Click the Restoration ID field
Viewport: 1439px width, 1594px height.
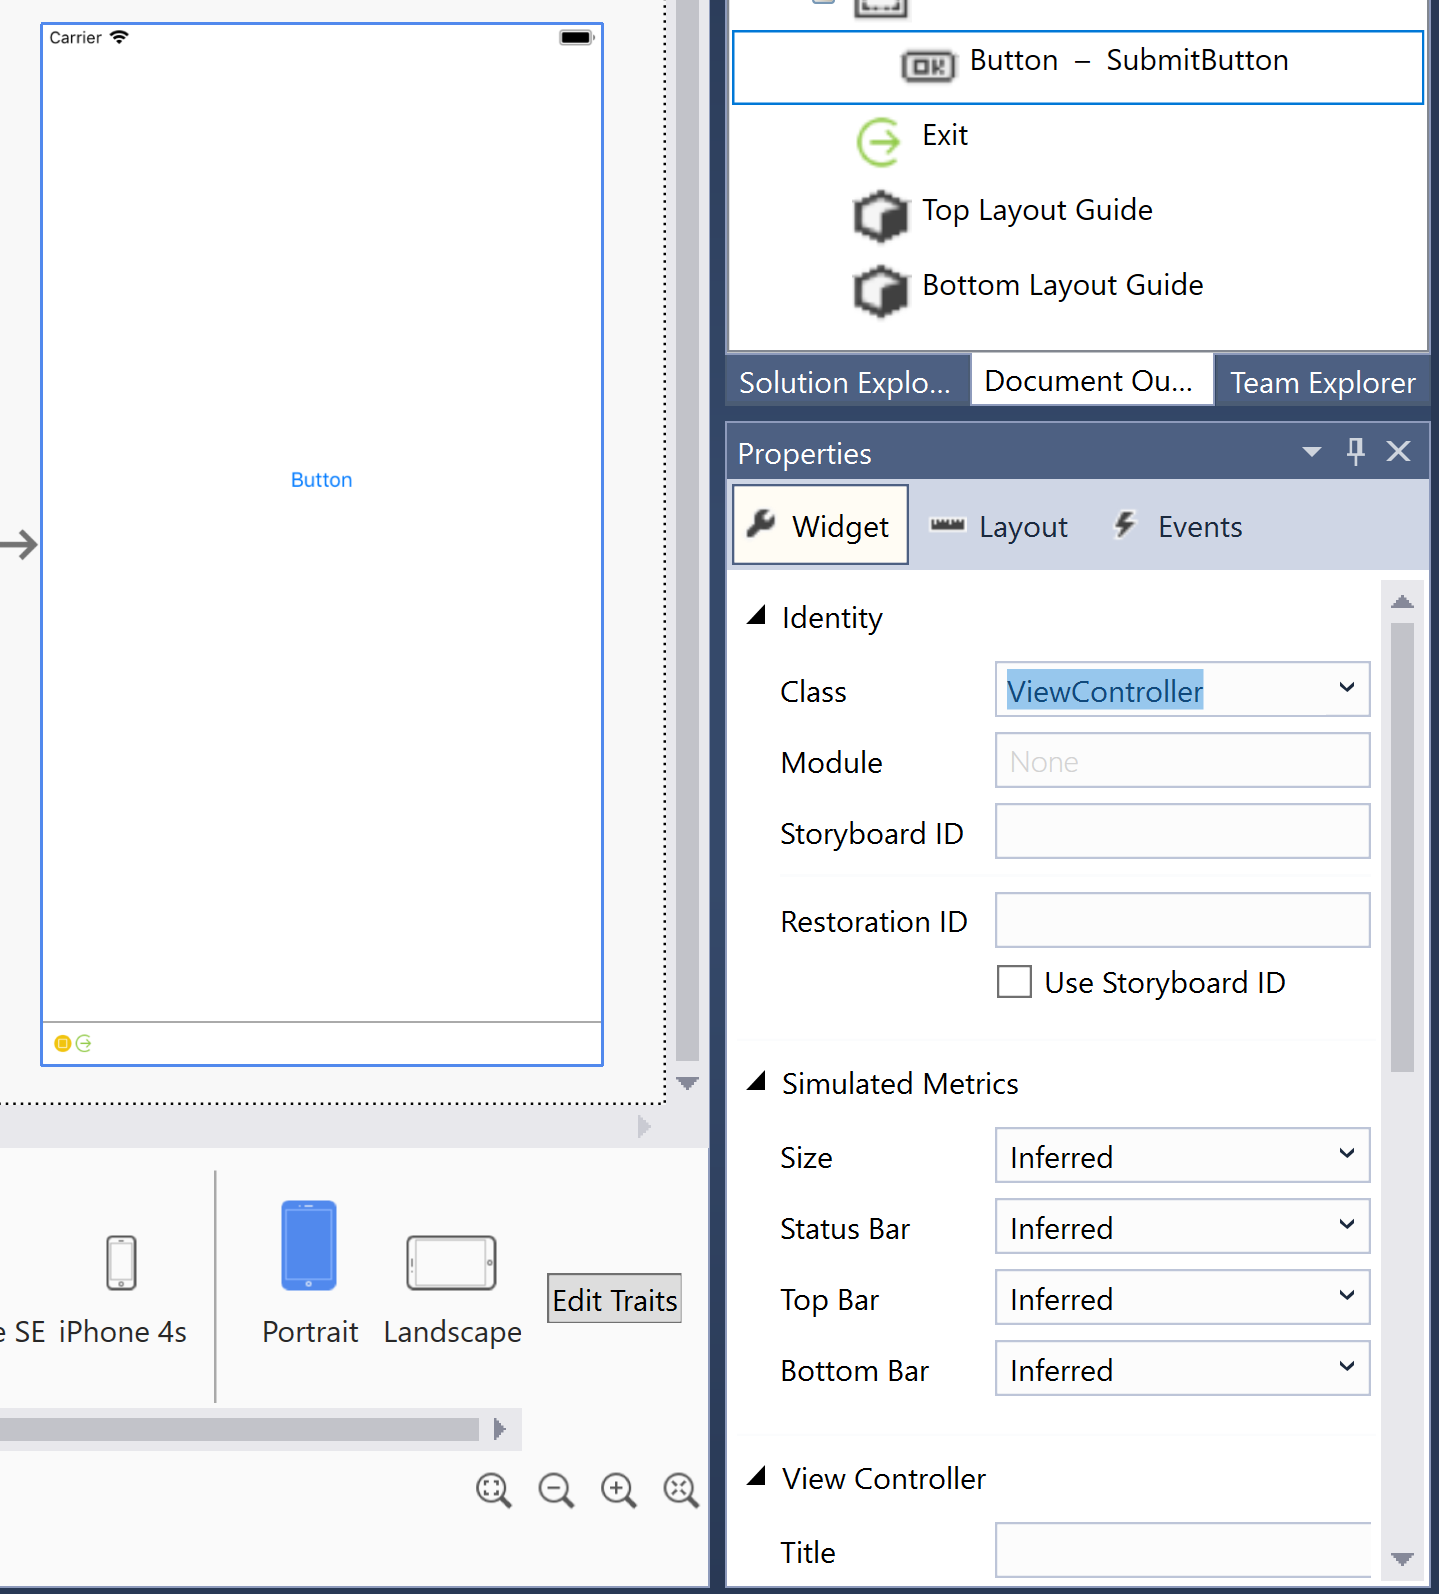tap(1182, 920)
